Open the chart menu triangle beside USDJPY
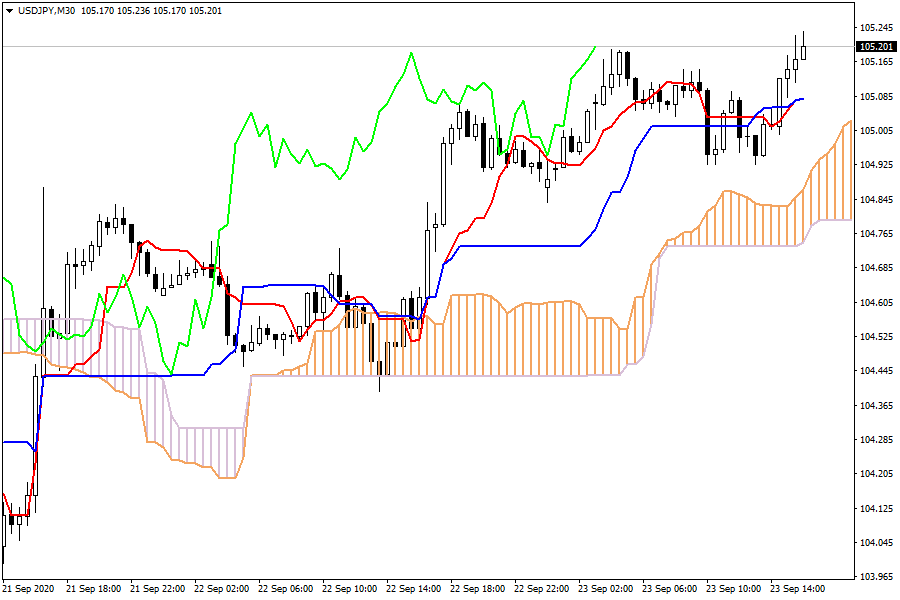900x600 pixels. [9, 10]
